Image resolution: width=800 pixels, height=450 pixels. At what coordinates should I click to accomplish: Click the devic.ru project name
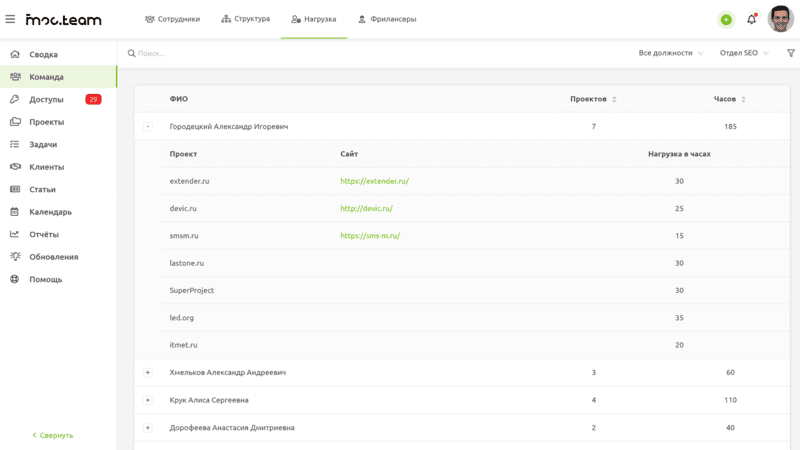tap(183, 208)
